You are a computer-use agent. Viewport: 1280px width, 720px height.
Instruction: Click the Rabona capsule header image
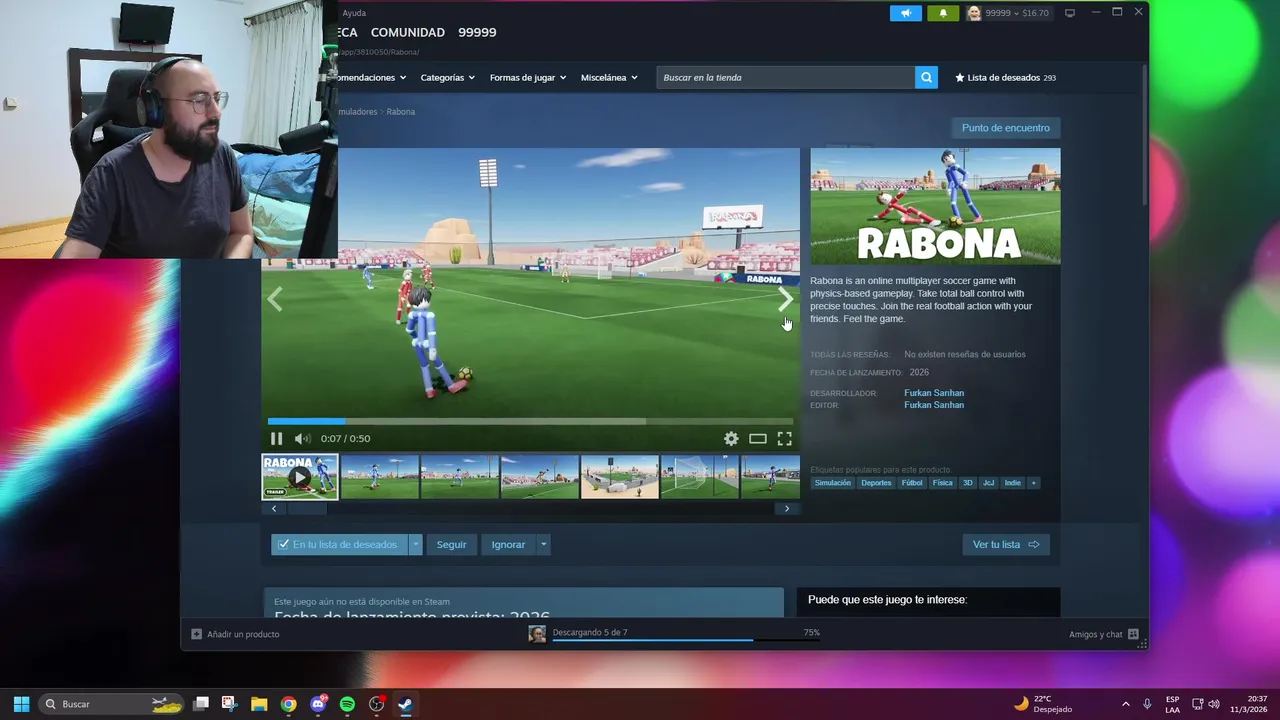[x=935, y=206]
